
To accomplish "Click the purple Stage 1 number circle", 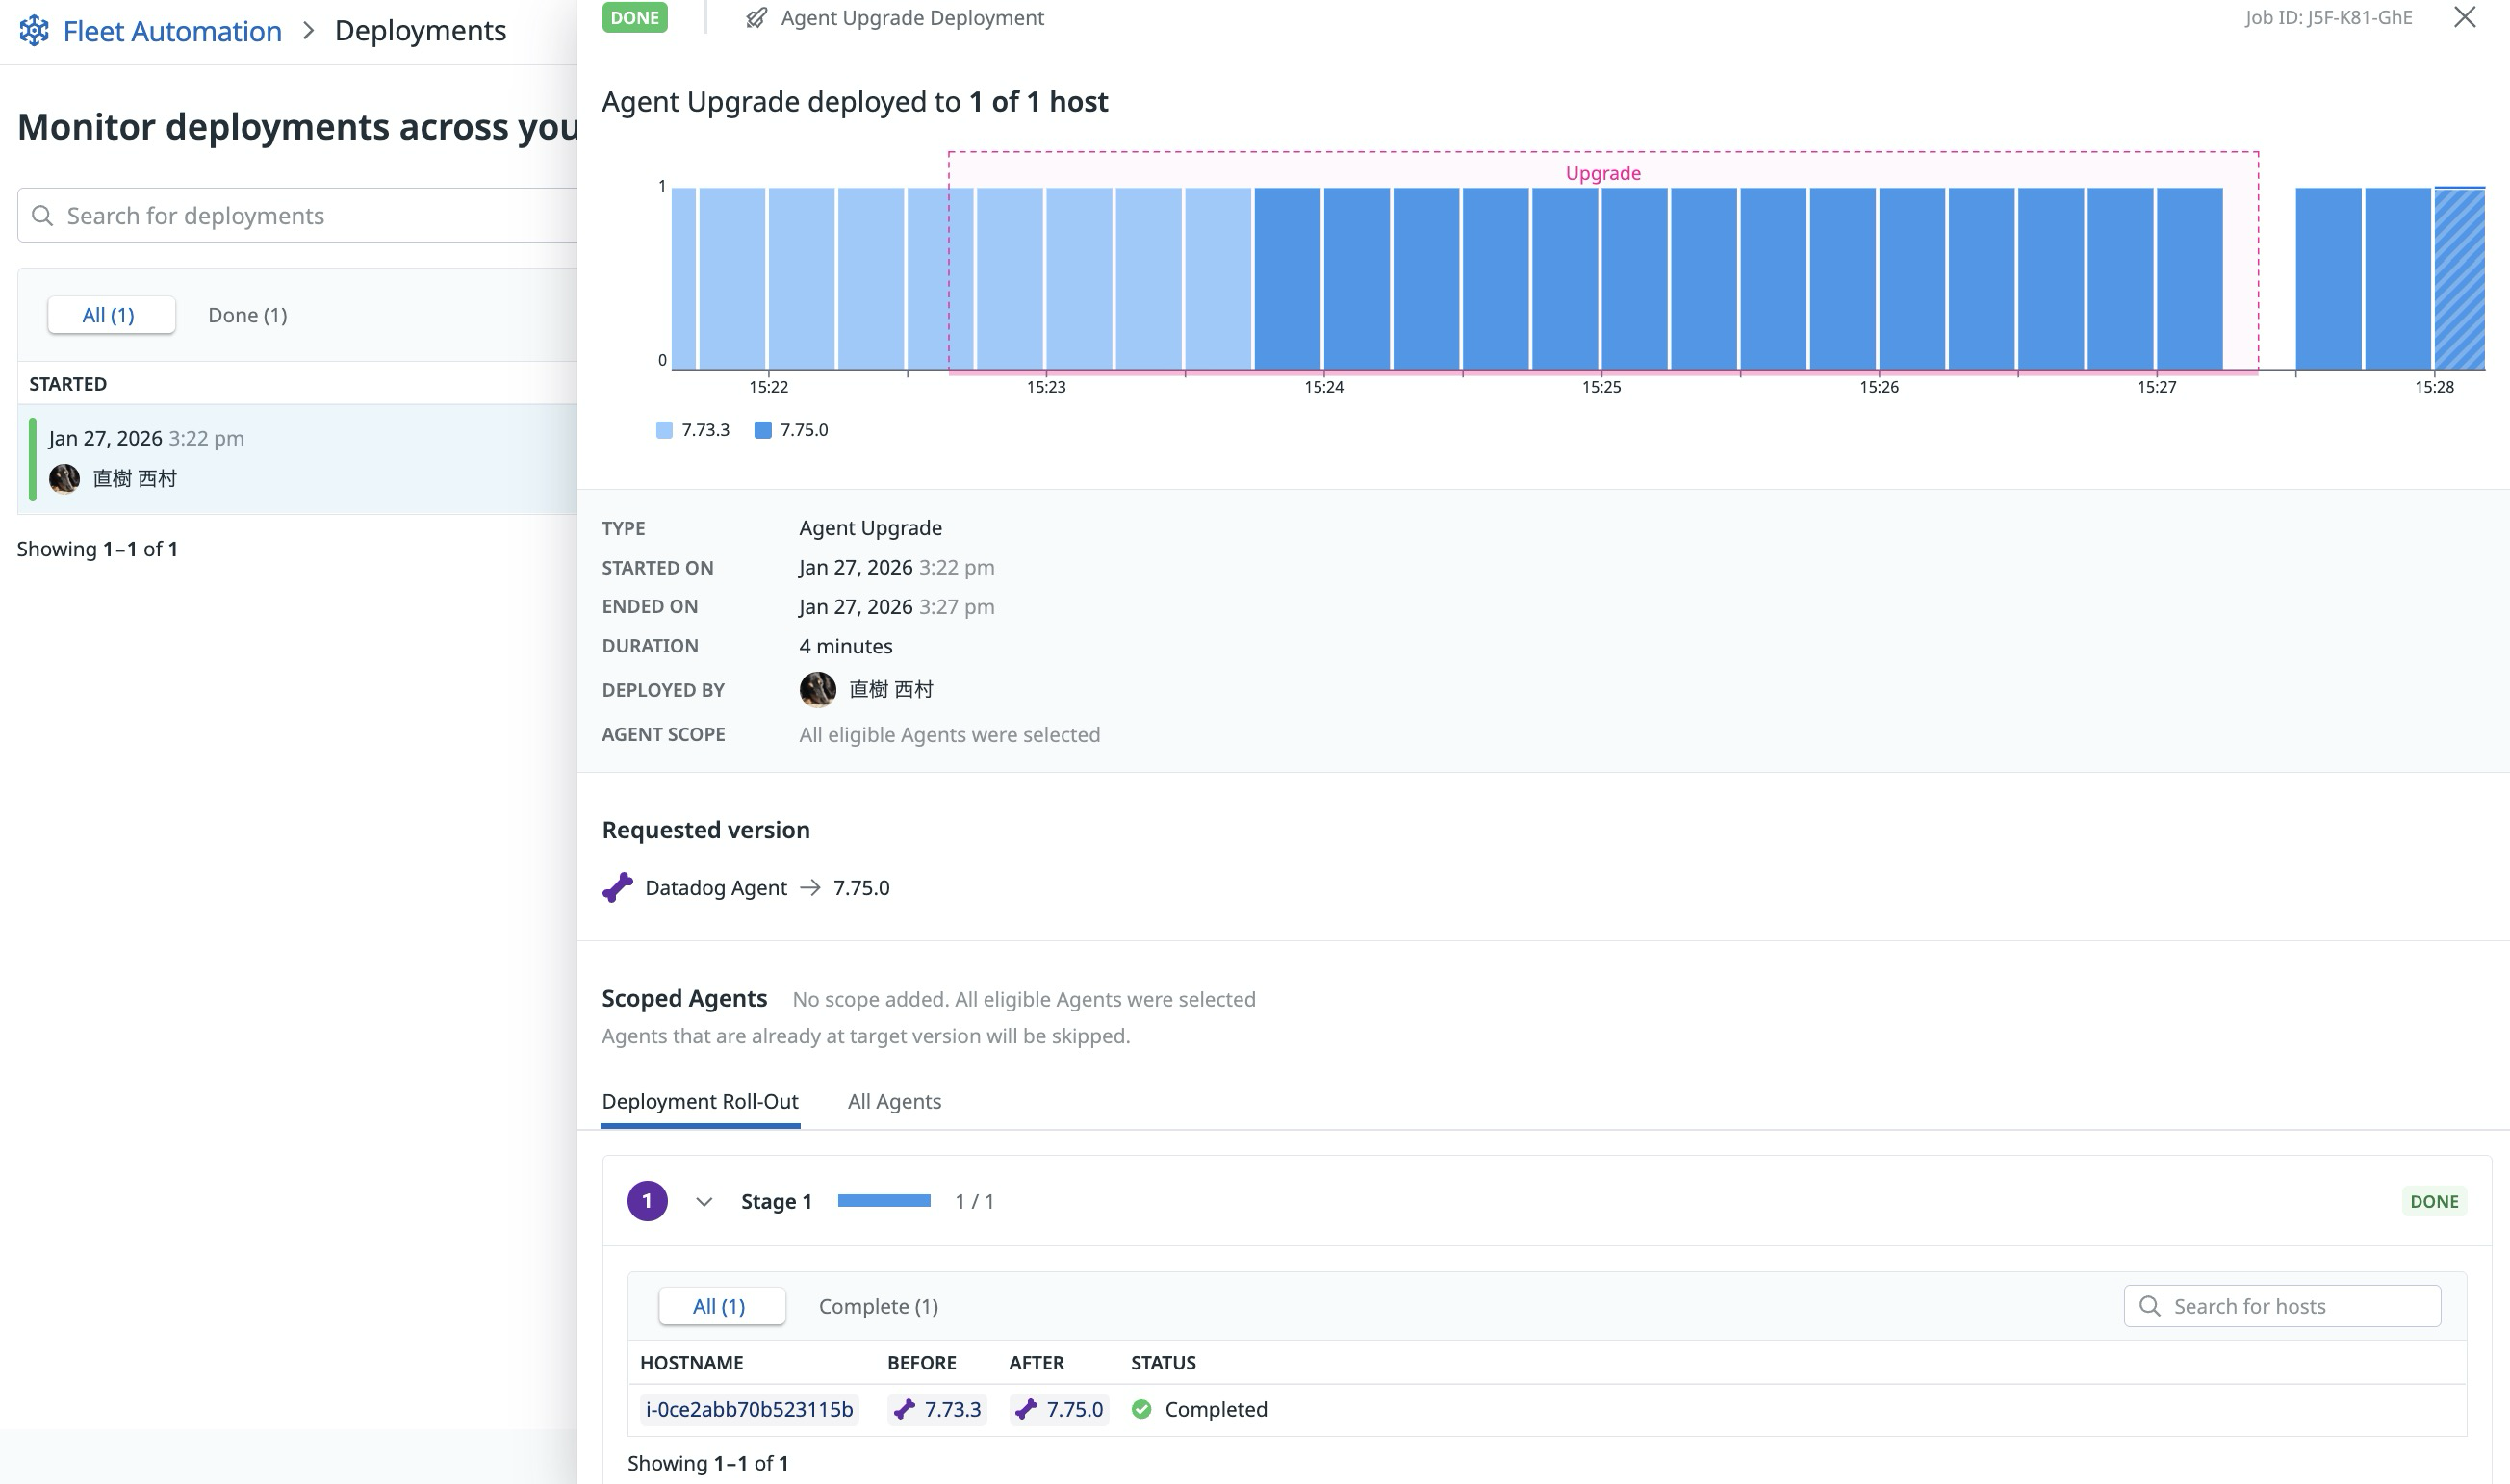I will coord(649,1200).
